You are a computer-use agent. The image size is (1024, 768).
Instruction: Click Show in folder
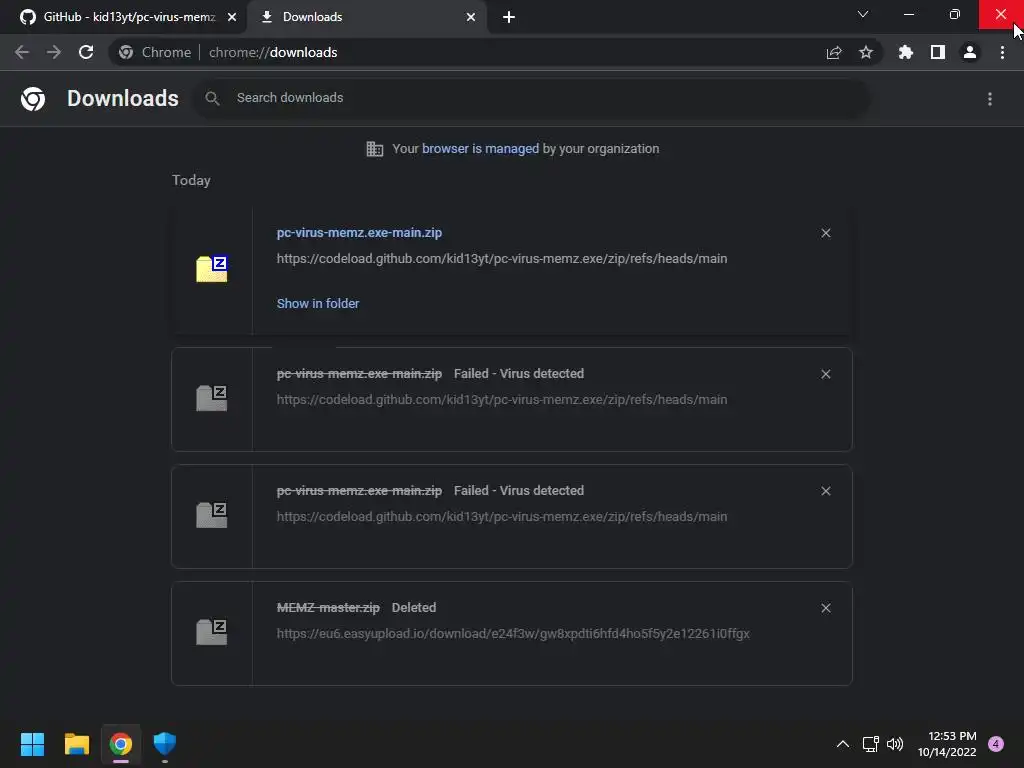pyautogui.click(x=318, y=304)
